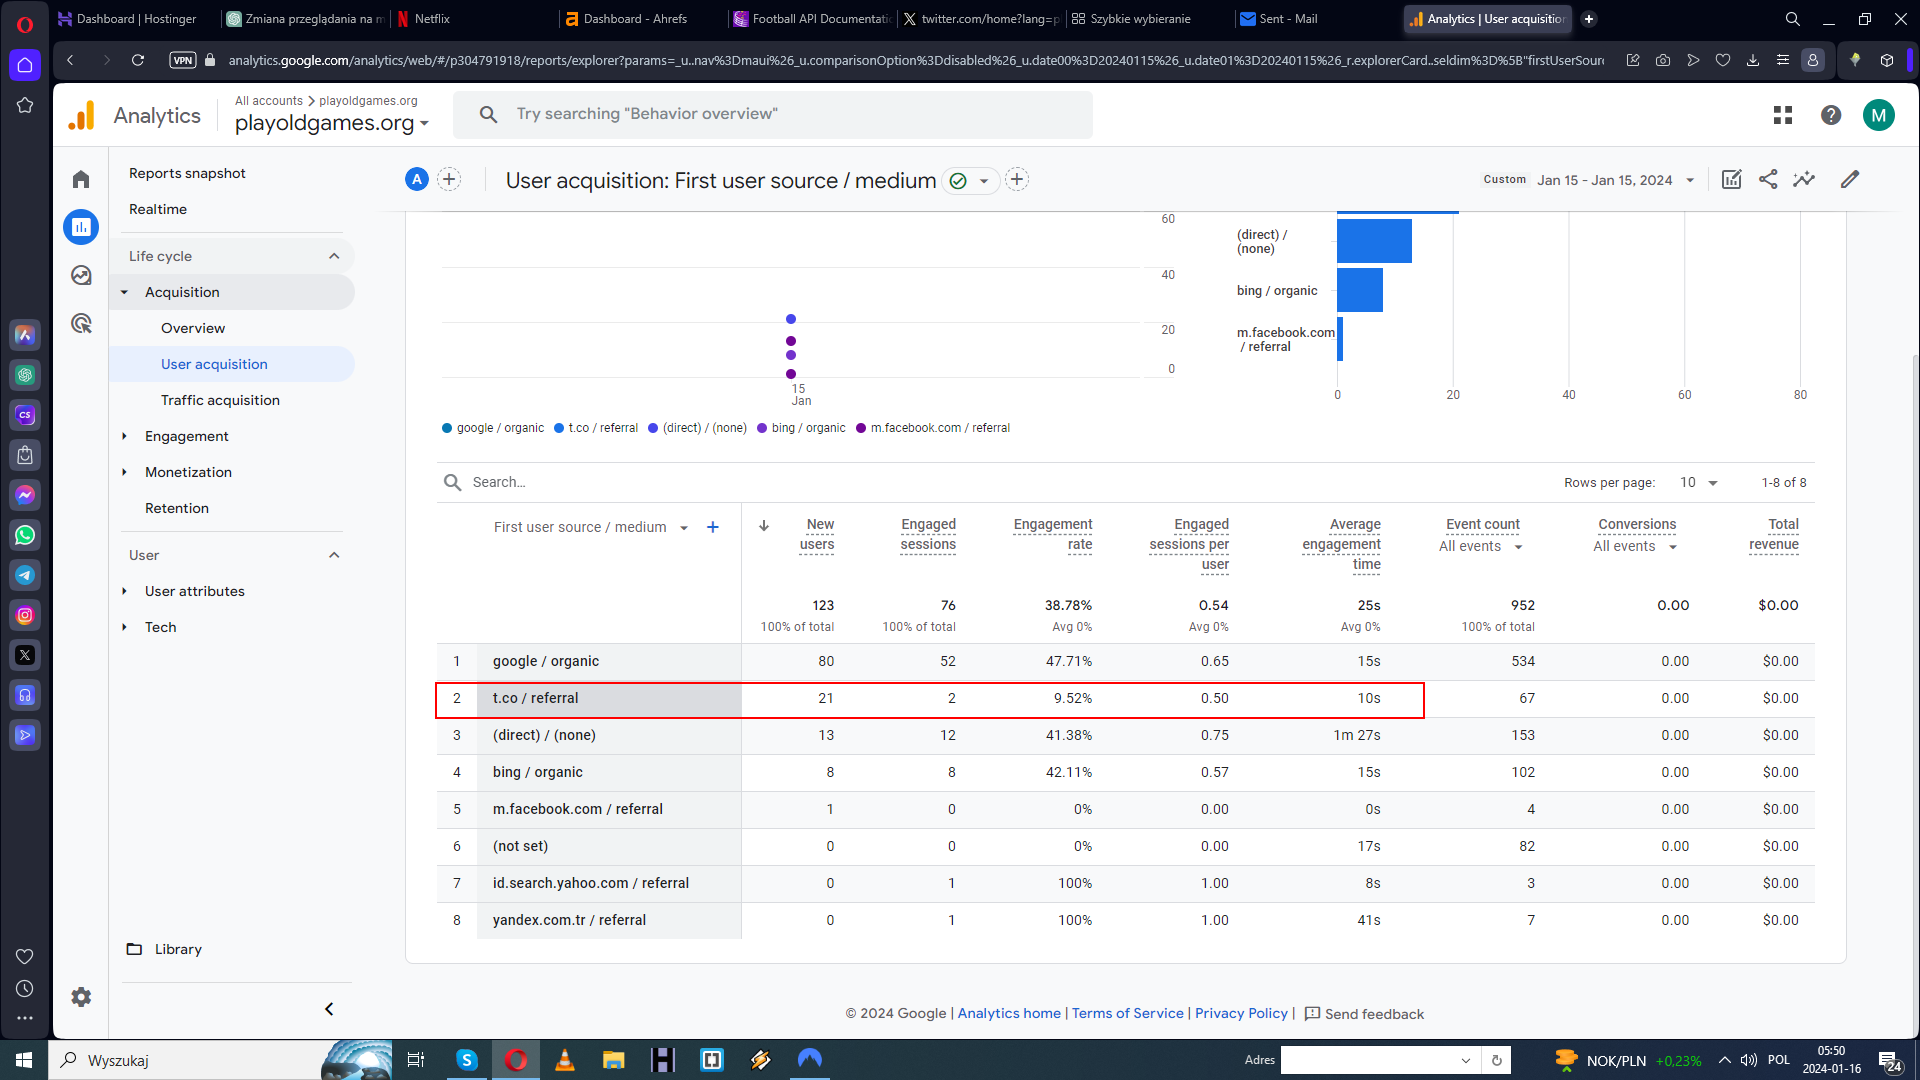Toggle the m.facebook.com / referral legend series
The height and width of the screenshot is (1080, 1920).
(x=933, y=428)
